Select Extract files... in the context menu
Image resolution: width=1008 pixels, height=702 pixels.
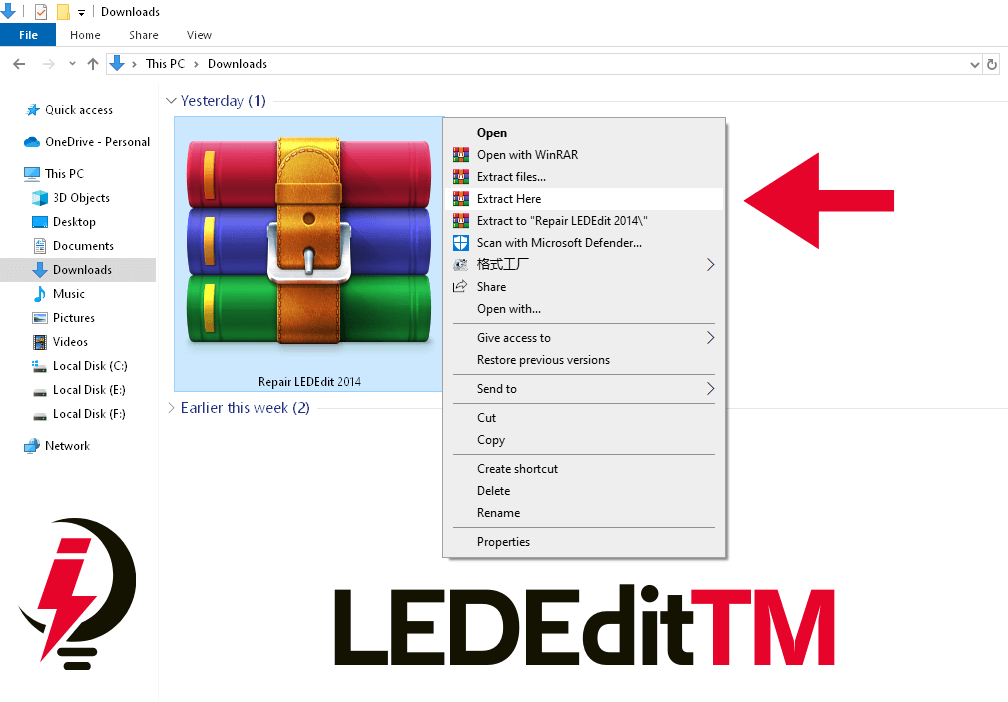[x=584, y=177]
